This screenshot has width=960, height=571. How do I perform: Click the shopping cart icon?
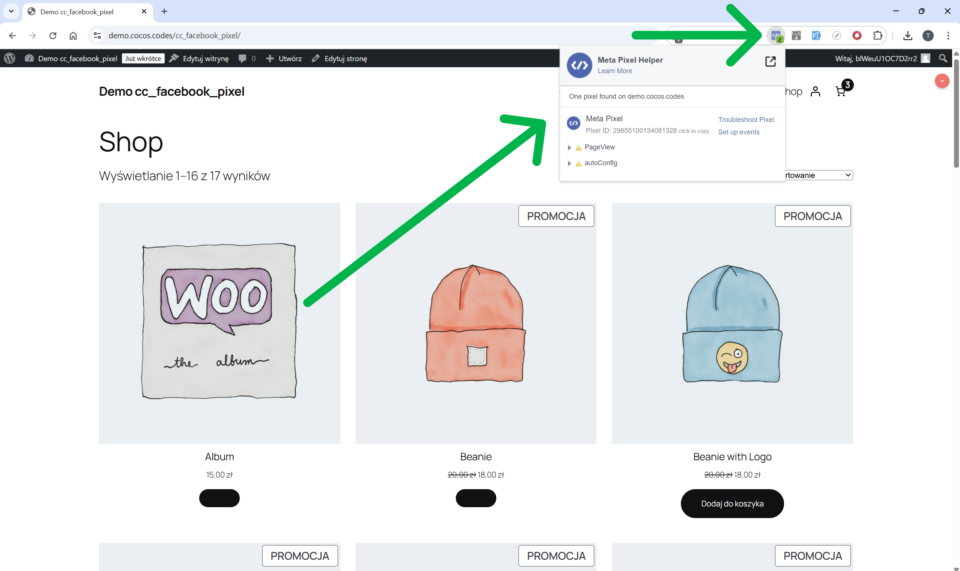841,92
